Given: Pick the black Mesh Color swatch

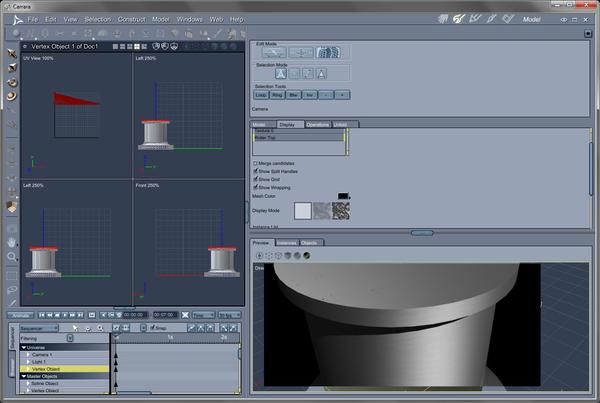Looking at the screenshot, I should (x=343, y=195).
